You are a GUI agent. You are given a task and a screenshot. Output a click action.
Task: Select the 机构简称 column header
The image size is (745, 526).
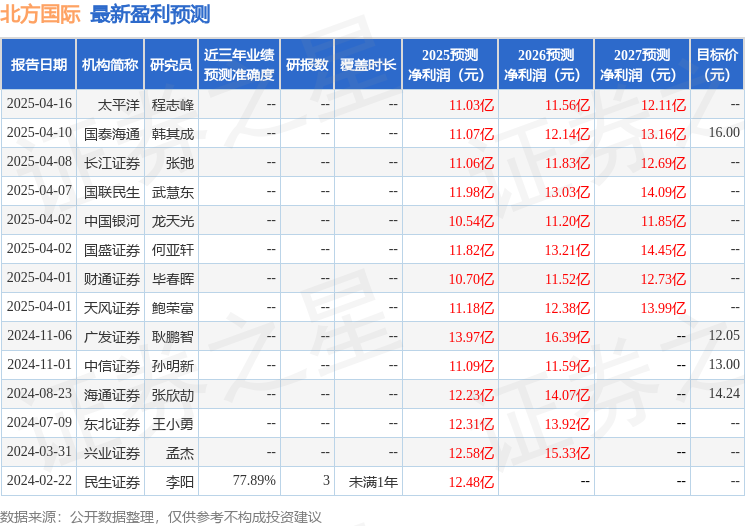[x=110, y=65]
